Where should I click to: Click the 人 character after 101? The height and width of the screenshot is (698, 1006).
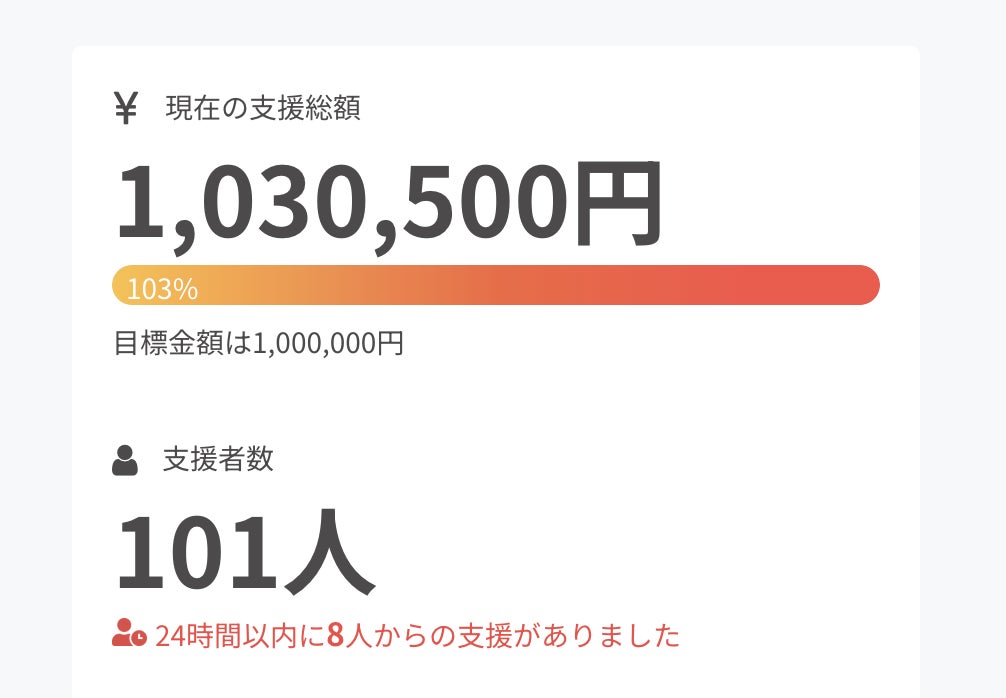pos(328,555)
